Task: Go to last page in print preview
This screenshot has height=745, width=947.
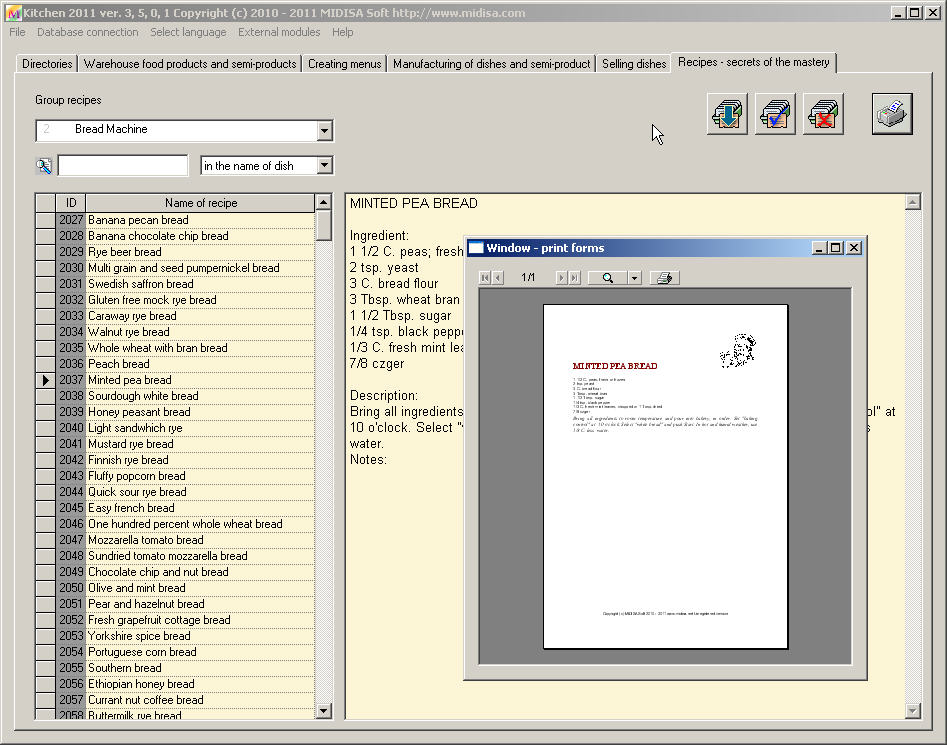Action: pyautogui.click(x=574, y=278)
